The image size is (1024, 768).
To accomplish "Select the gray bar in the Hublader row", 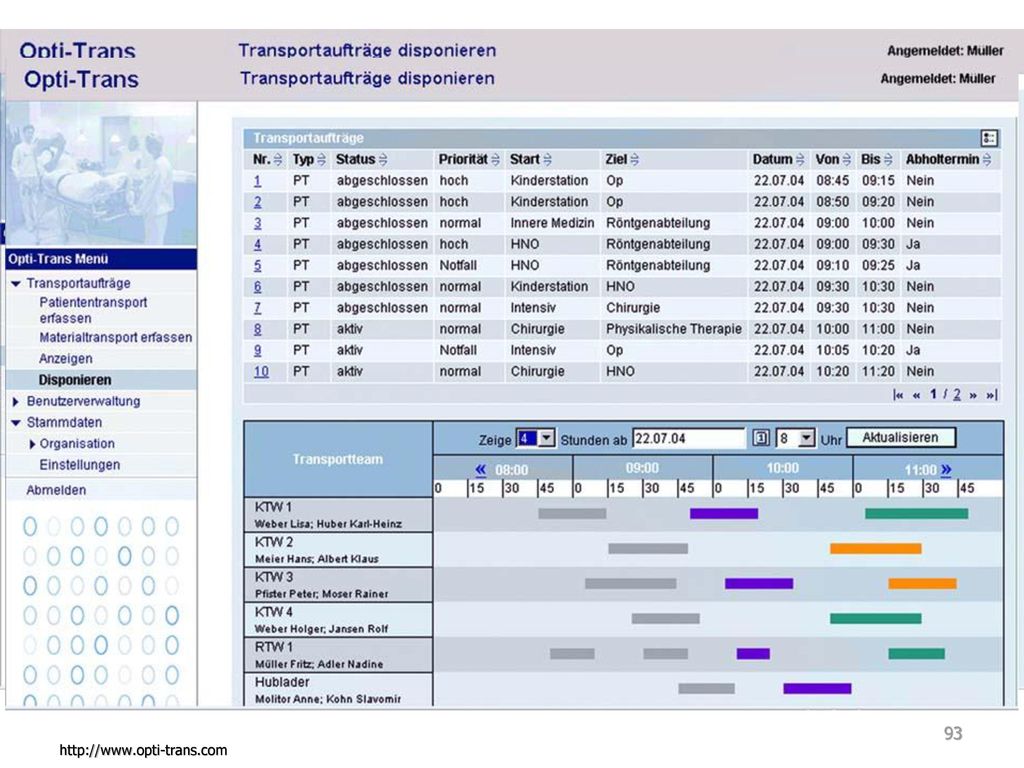I will coord(707,688).
